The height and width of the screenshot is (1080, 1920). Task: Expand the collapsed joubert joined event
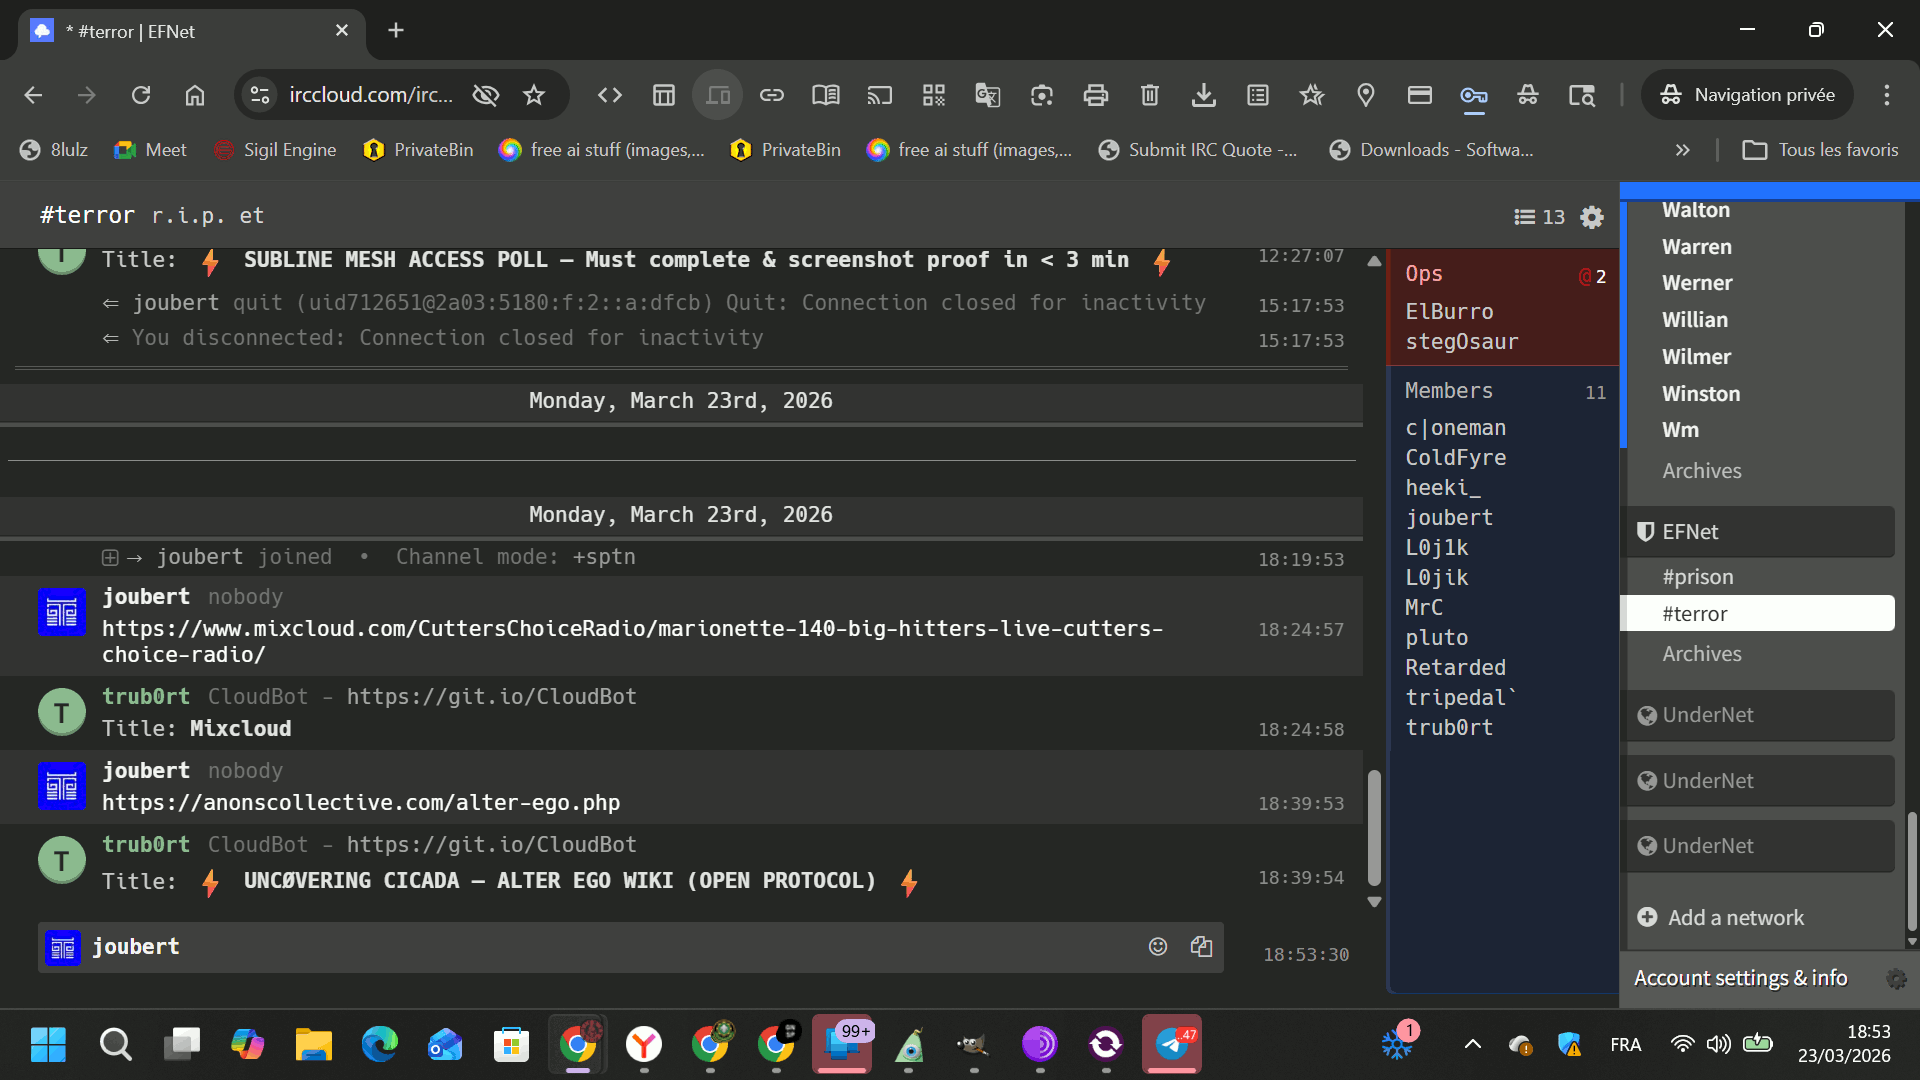(x=110, y=558)
